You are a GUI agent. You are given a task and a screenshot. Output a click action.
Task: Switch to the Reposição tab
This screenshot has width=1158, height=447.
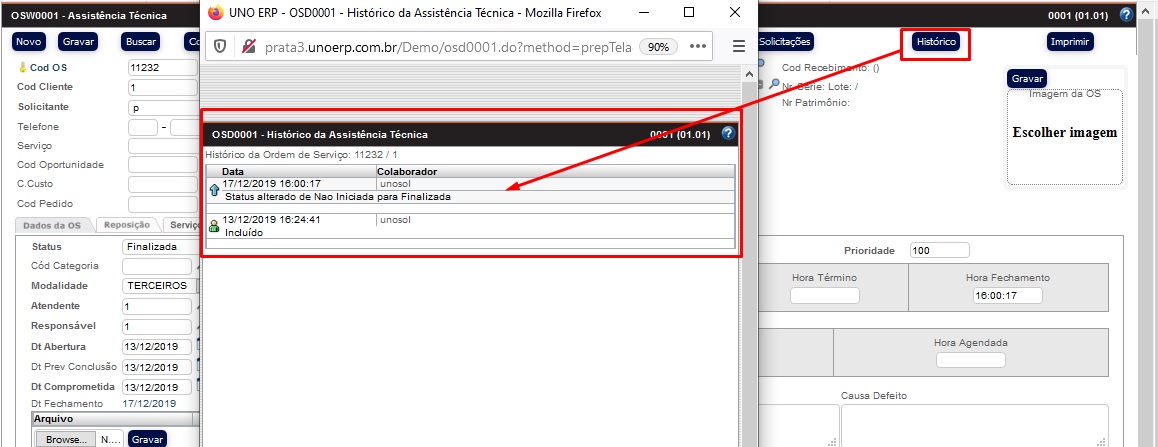point(127,225)
